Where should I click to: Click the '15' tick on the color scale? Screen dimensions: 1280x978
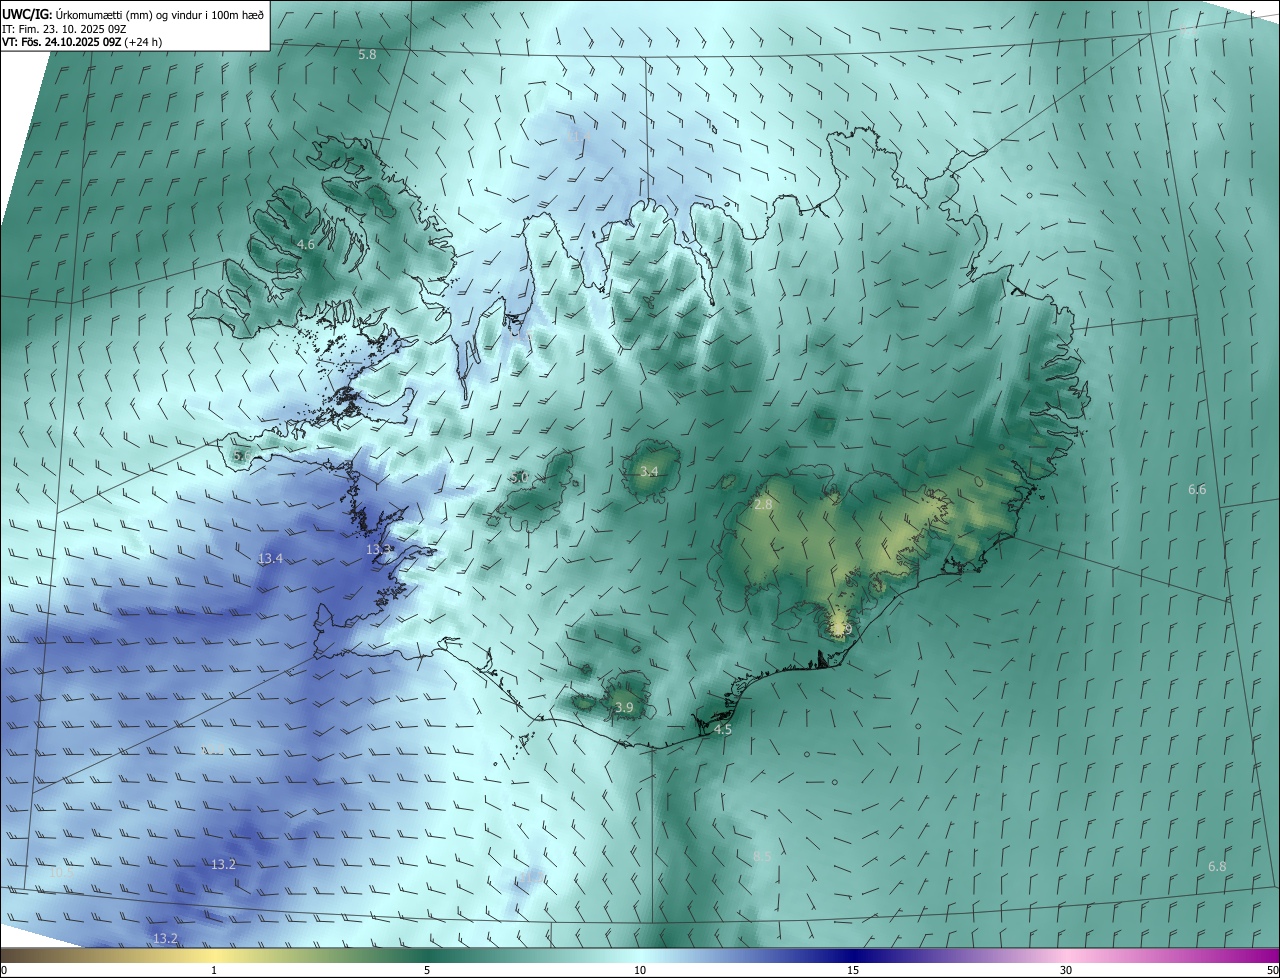853,970
